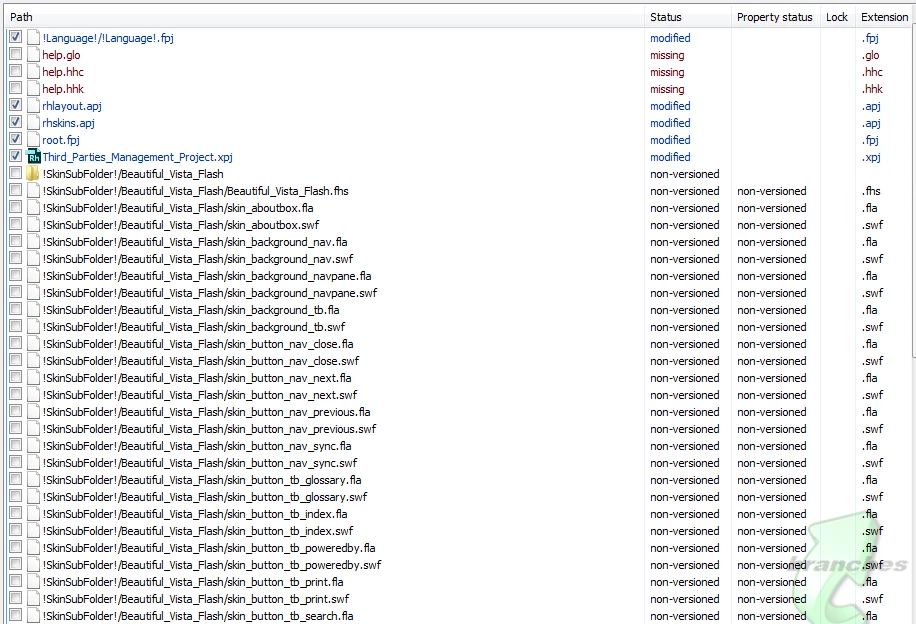Sort by the Status column header
Screen dimensions: 916x624
pyautogui.click(x=688, y=17)
